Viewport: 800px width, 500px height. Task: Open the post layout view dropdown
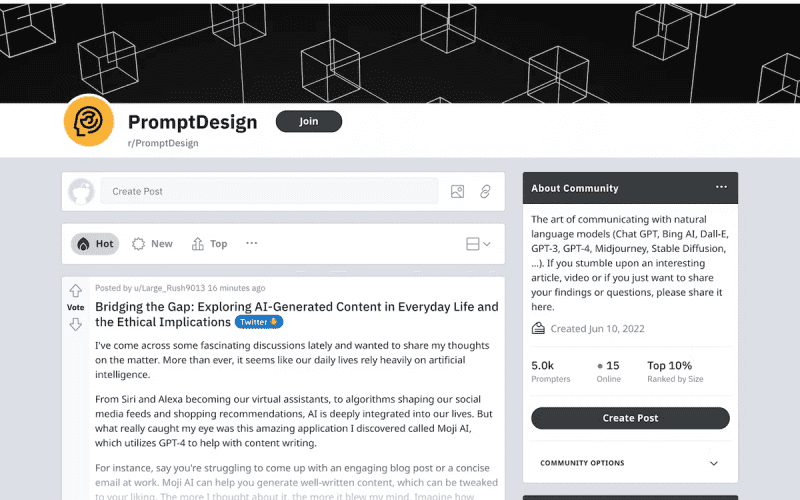(x=478, y=244)
